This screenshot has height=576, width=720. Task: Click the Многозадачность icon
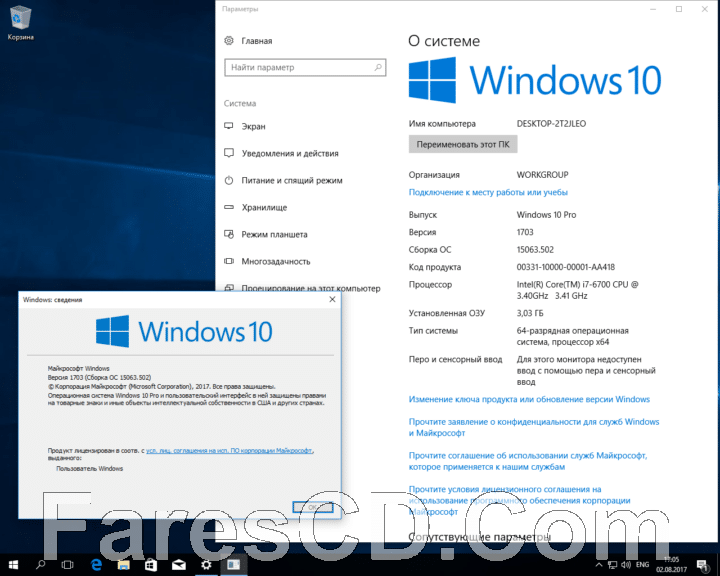(229, 261)
